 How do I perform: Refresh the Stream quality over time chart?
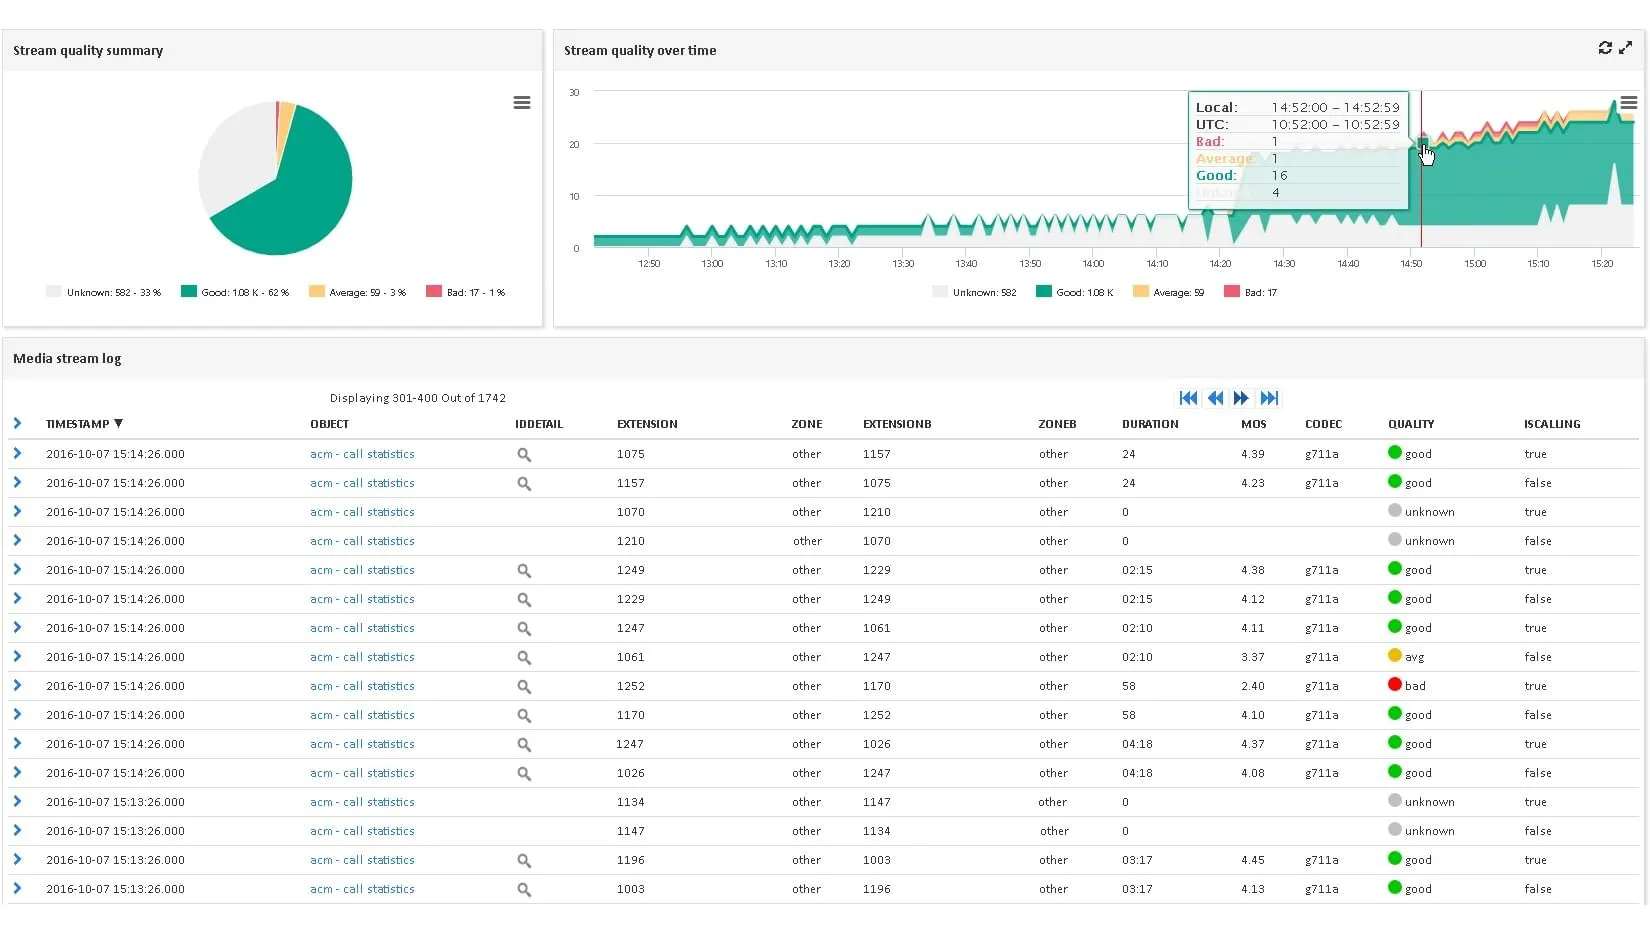pyautogui.click(x=1604, y=47)
